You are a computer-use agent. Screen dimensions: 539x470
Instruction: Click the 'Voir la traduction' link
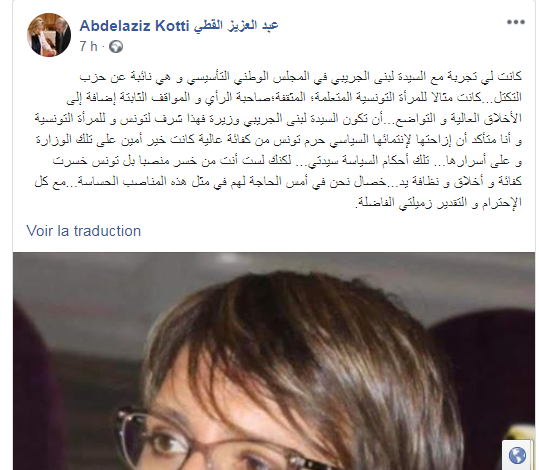pos(84,231)
